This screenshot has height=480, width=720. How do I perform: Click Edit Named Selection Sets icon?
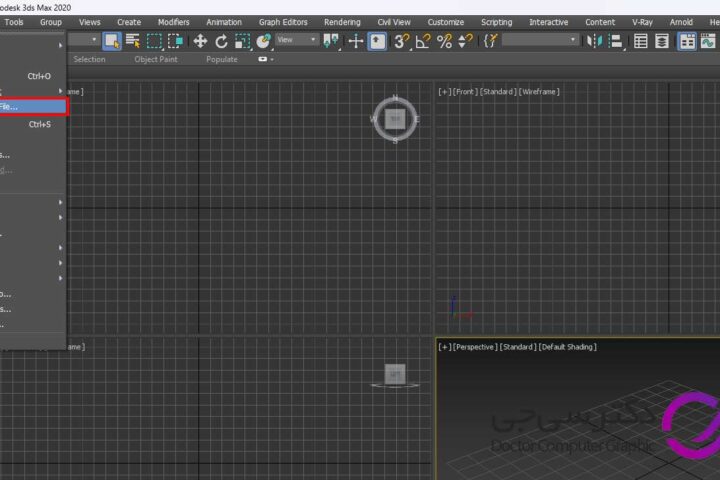(490, 41)
